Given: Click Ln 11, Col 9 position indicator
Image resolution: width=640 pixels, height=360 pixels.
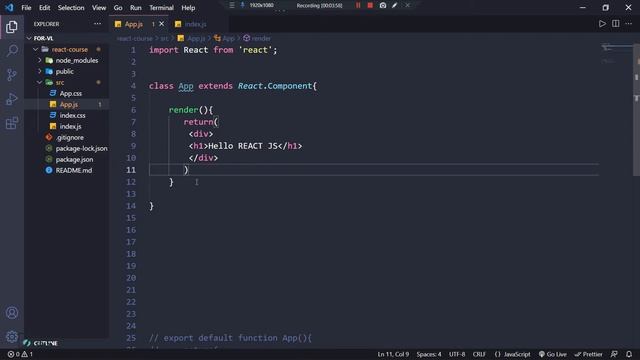Looking at the screenshot, I should [393, 354].
